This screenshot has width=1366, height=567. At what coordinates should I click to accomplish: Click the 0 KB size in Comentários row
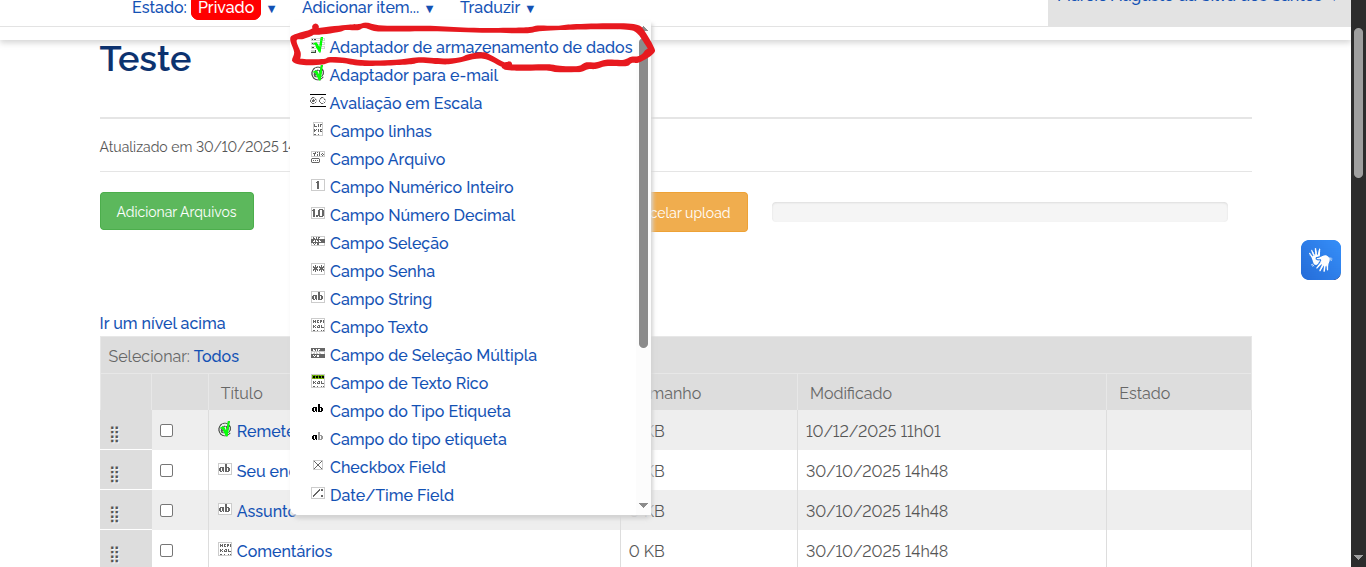click(647, 551)
